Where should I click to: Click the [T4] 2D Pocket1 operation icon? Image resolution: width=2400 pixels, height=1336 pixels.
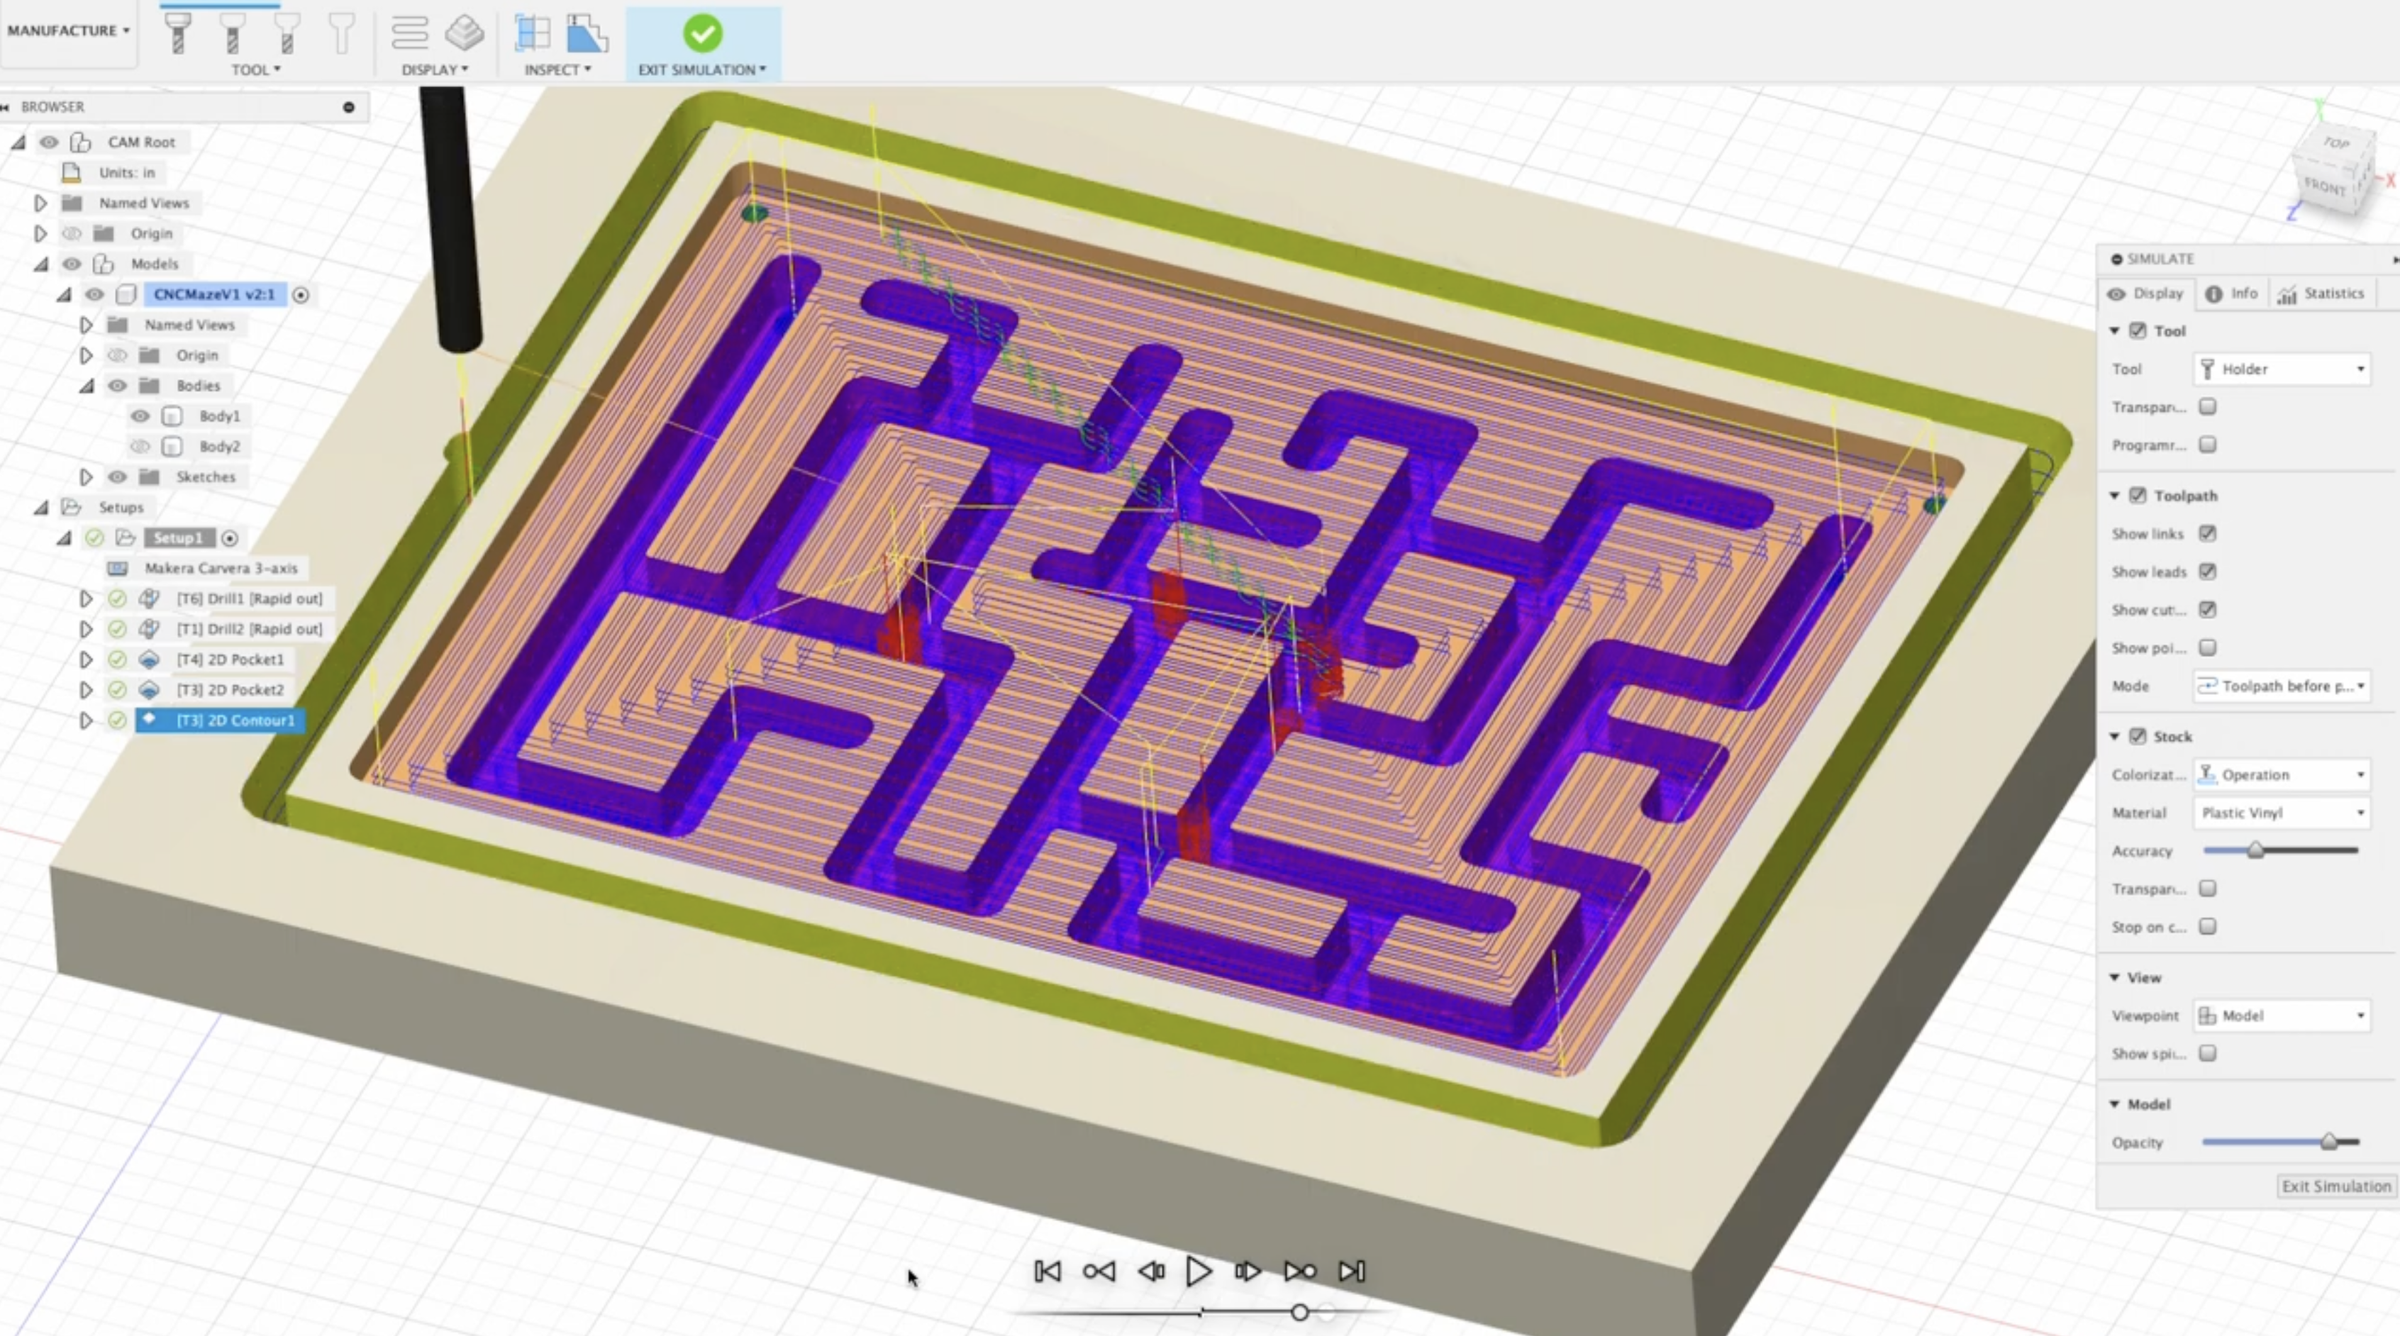pos(150,659)
